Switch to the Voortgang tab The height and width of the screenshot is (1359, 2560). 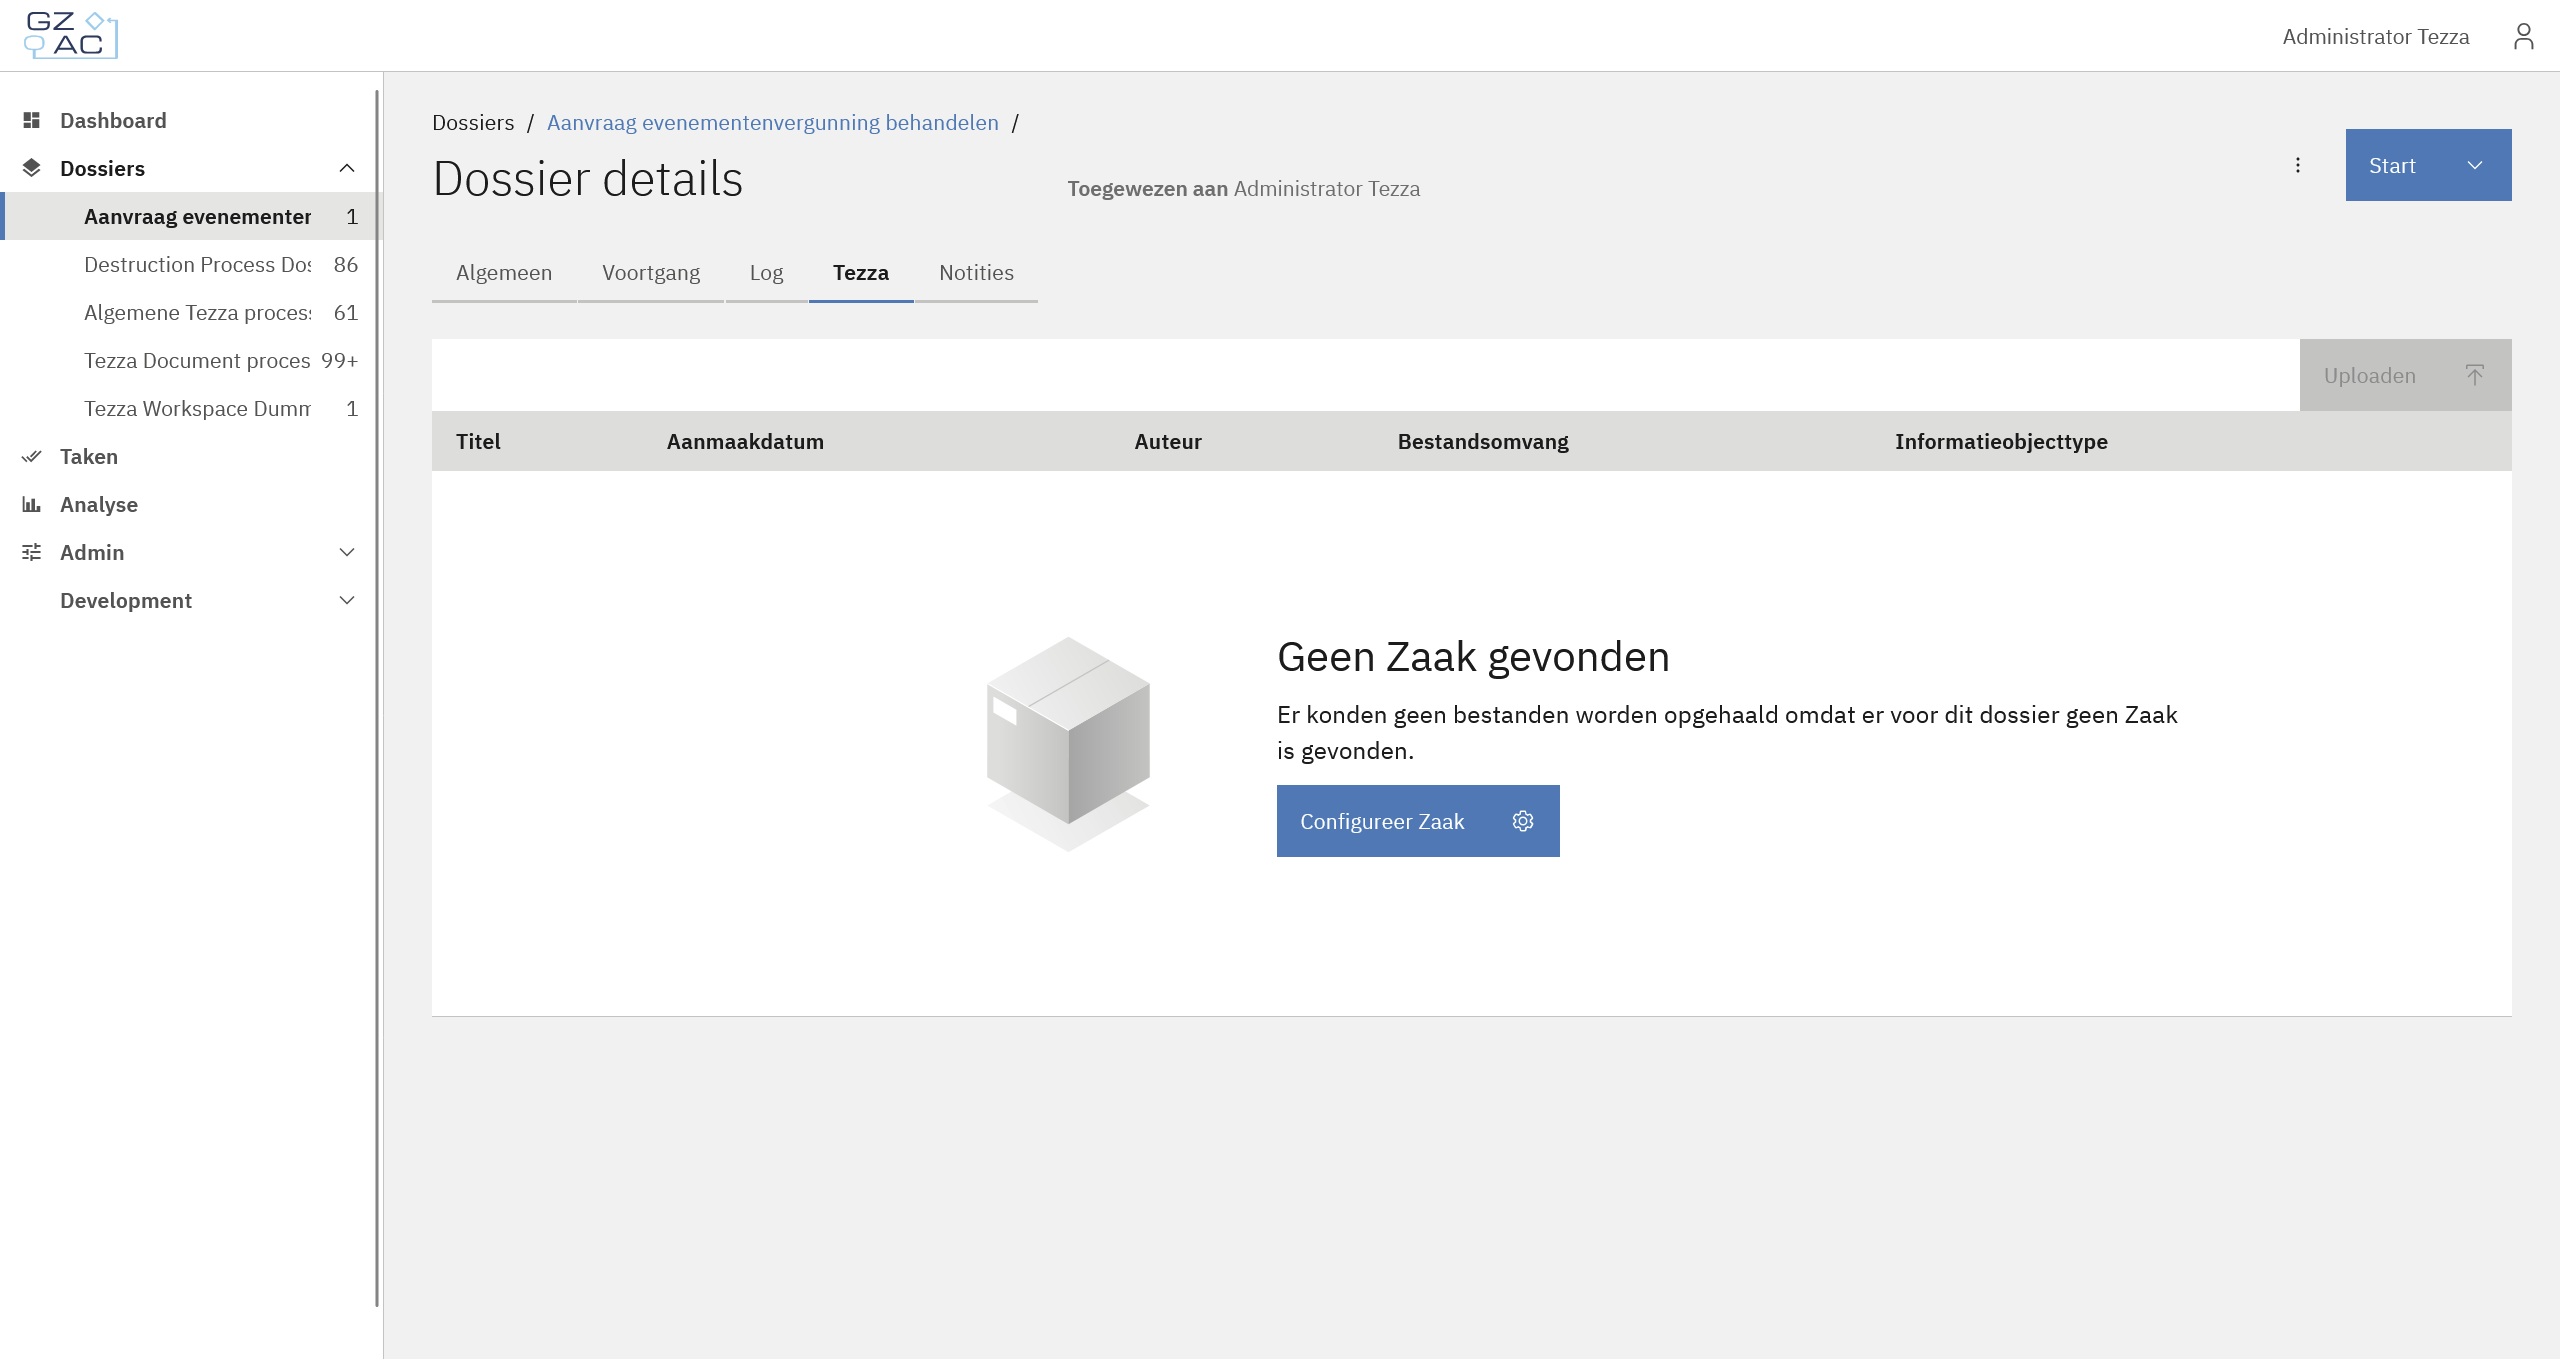[x=651, y=273]
